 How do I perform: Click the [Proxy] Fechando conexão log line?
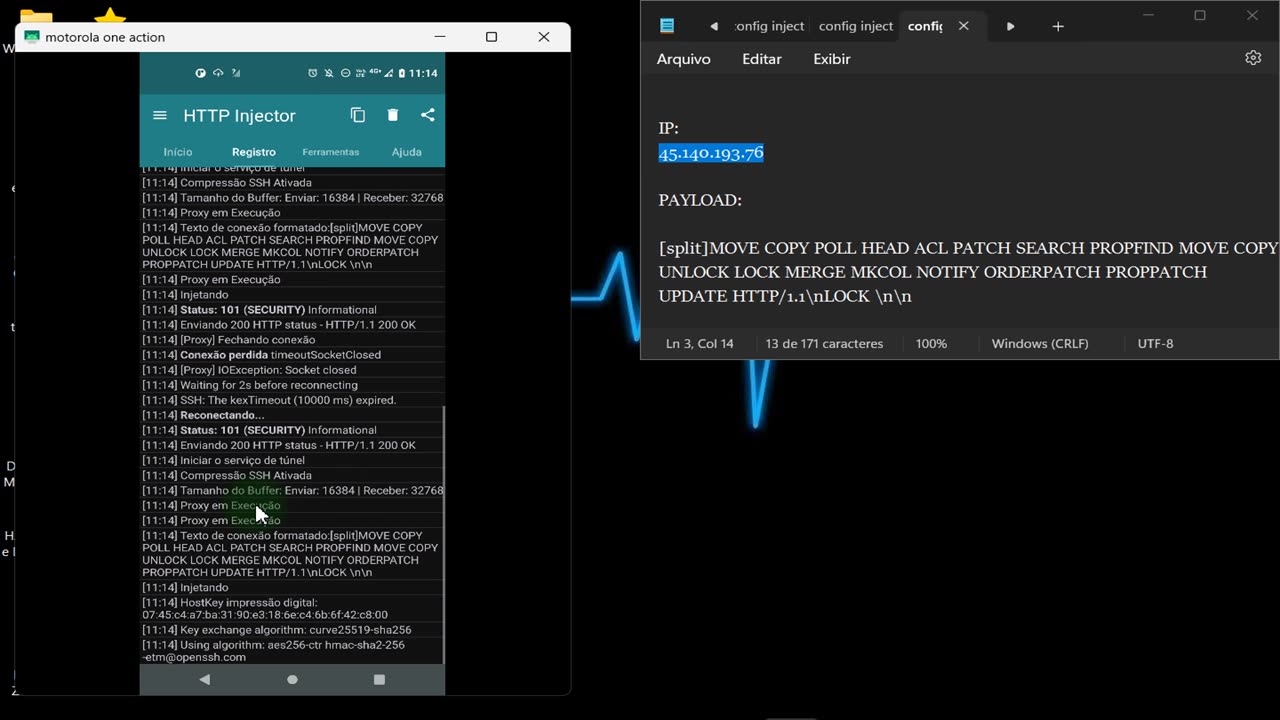click(292, 340)
